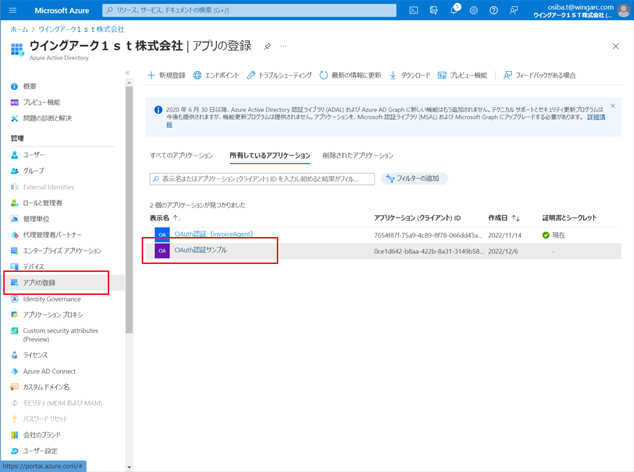Viewport: 634px width, 472px height.
Task: Sort by 表示名 column
Action: point(165,218)
